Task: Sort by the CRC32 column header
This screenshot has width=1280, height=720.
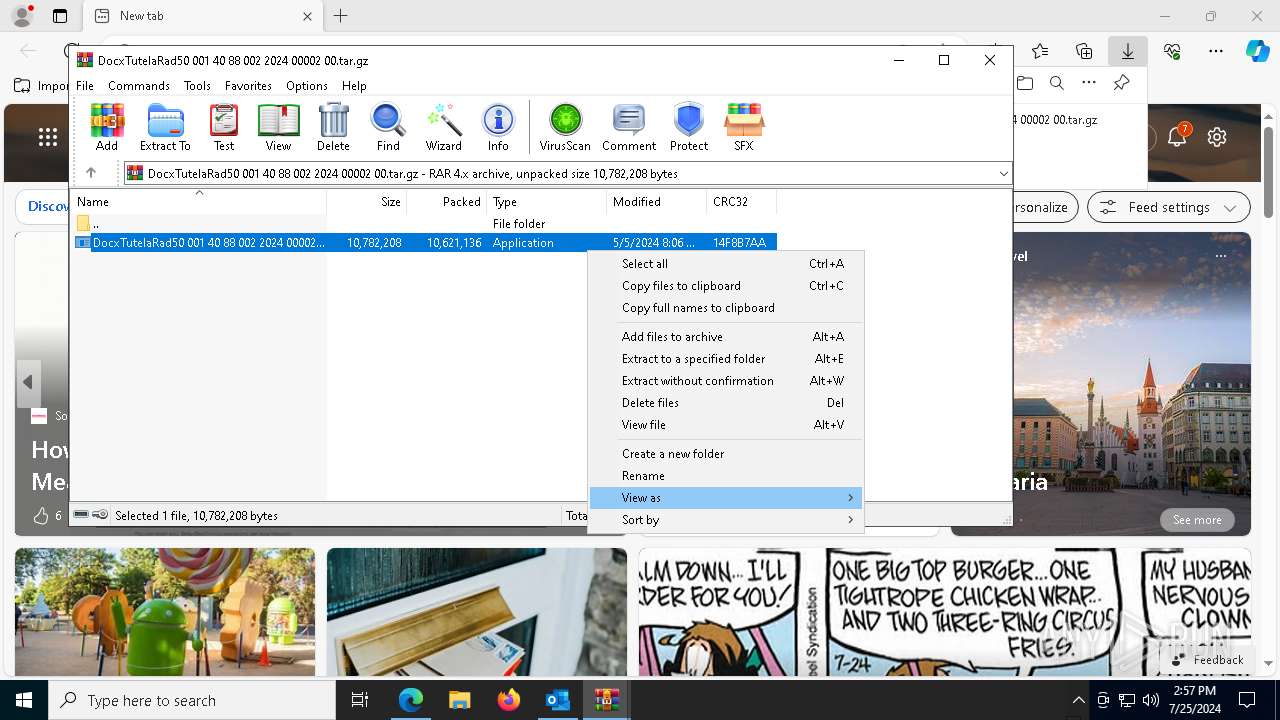Action: click(741, 202)
